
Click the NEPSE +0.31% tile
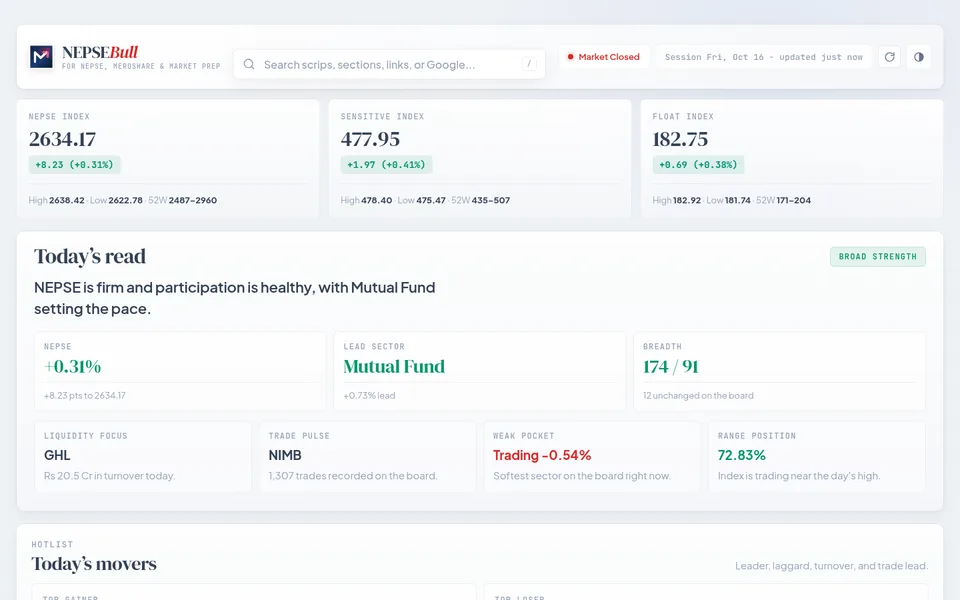[x=180, y=371]
